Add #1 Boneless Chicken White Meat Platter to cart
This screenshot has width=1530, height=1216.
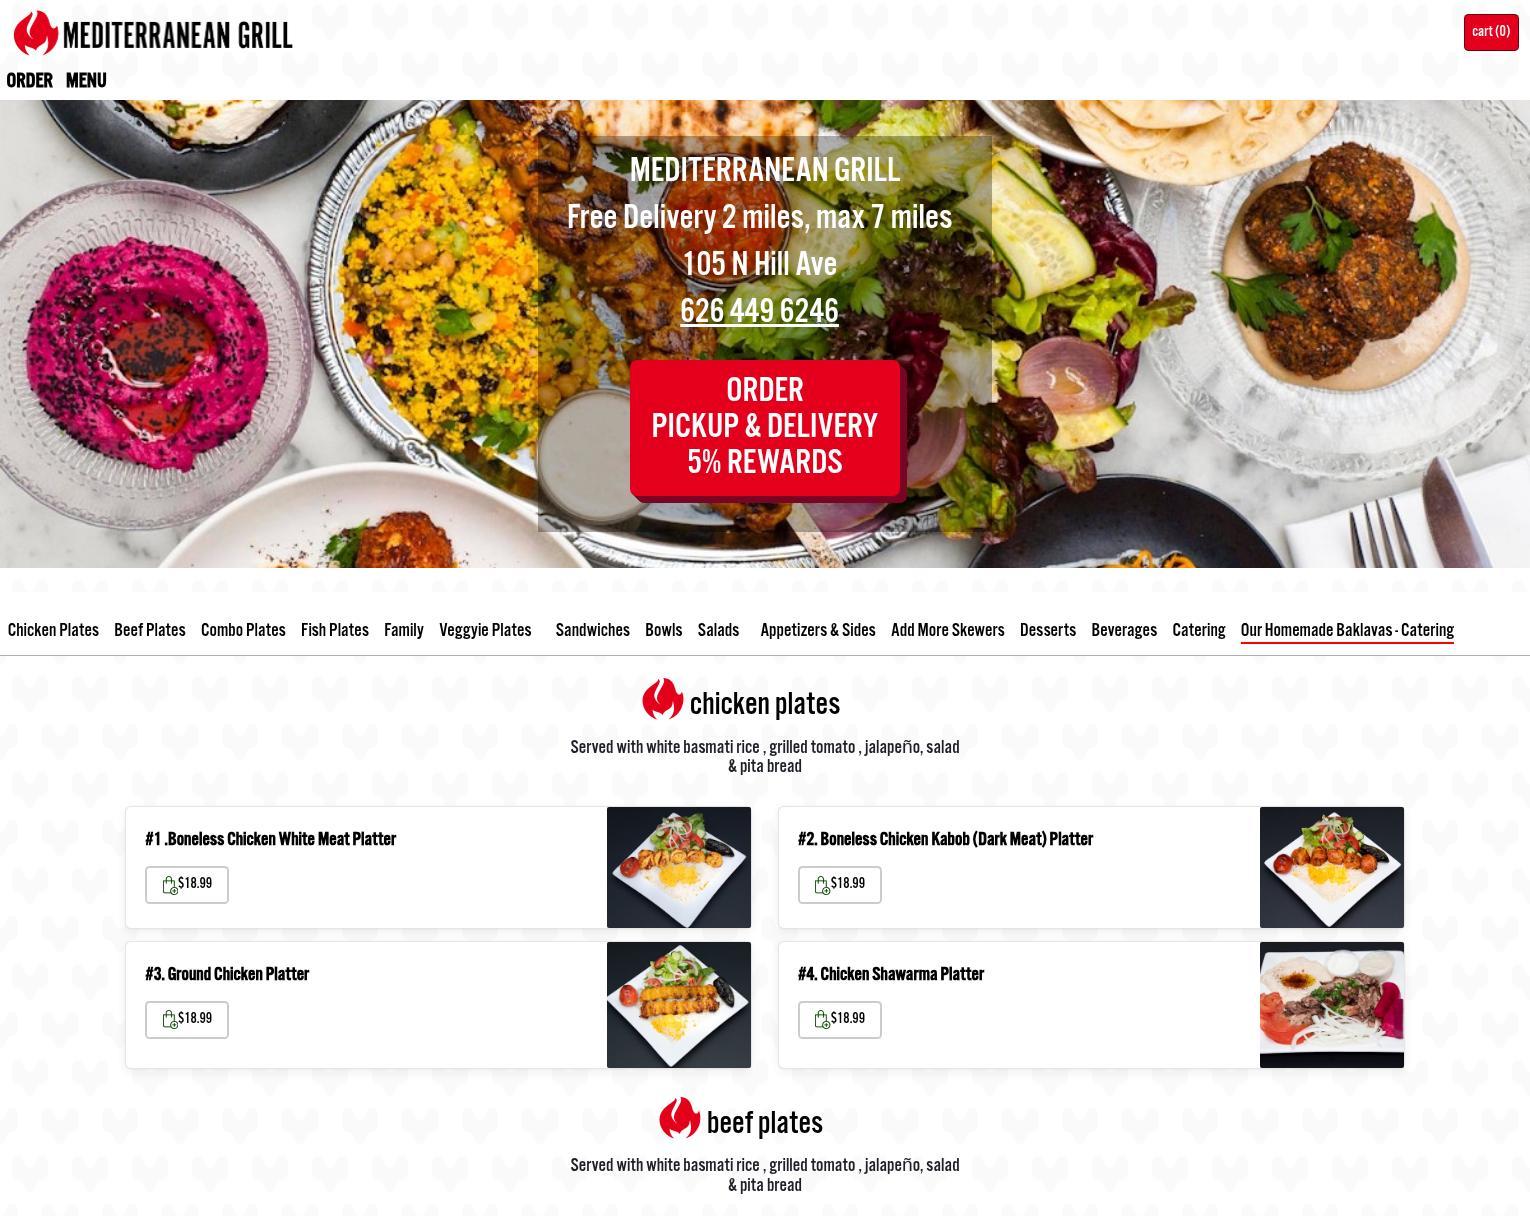tap(187, 884)
